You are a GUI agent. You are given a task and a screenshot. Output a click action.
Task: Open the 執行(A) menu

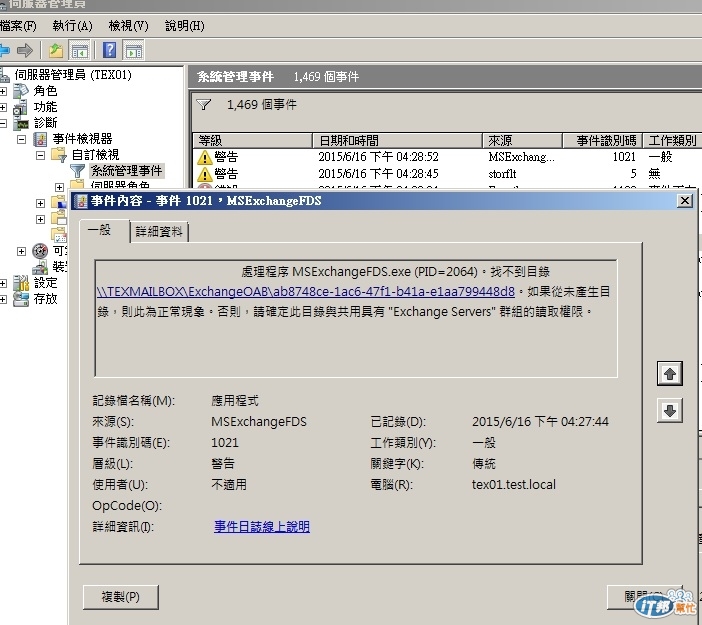pyautogui.click(x=72, y=26)
